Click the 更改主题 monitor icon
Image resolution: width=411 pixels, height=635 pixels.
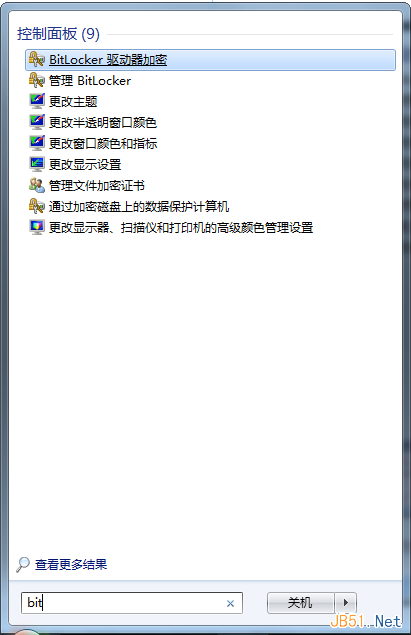(x=36, y=101)
